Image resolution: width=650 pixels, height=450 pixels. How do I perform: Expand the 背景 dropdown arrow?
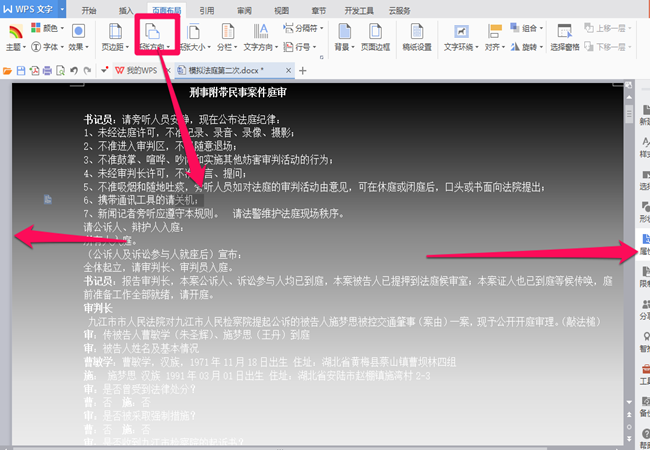[x=353, y=47]
